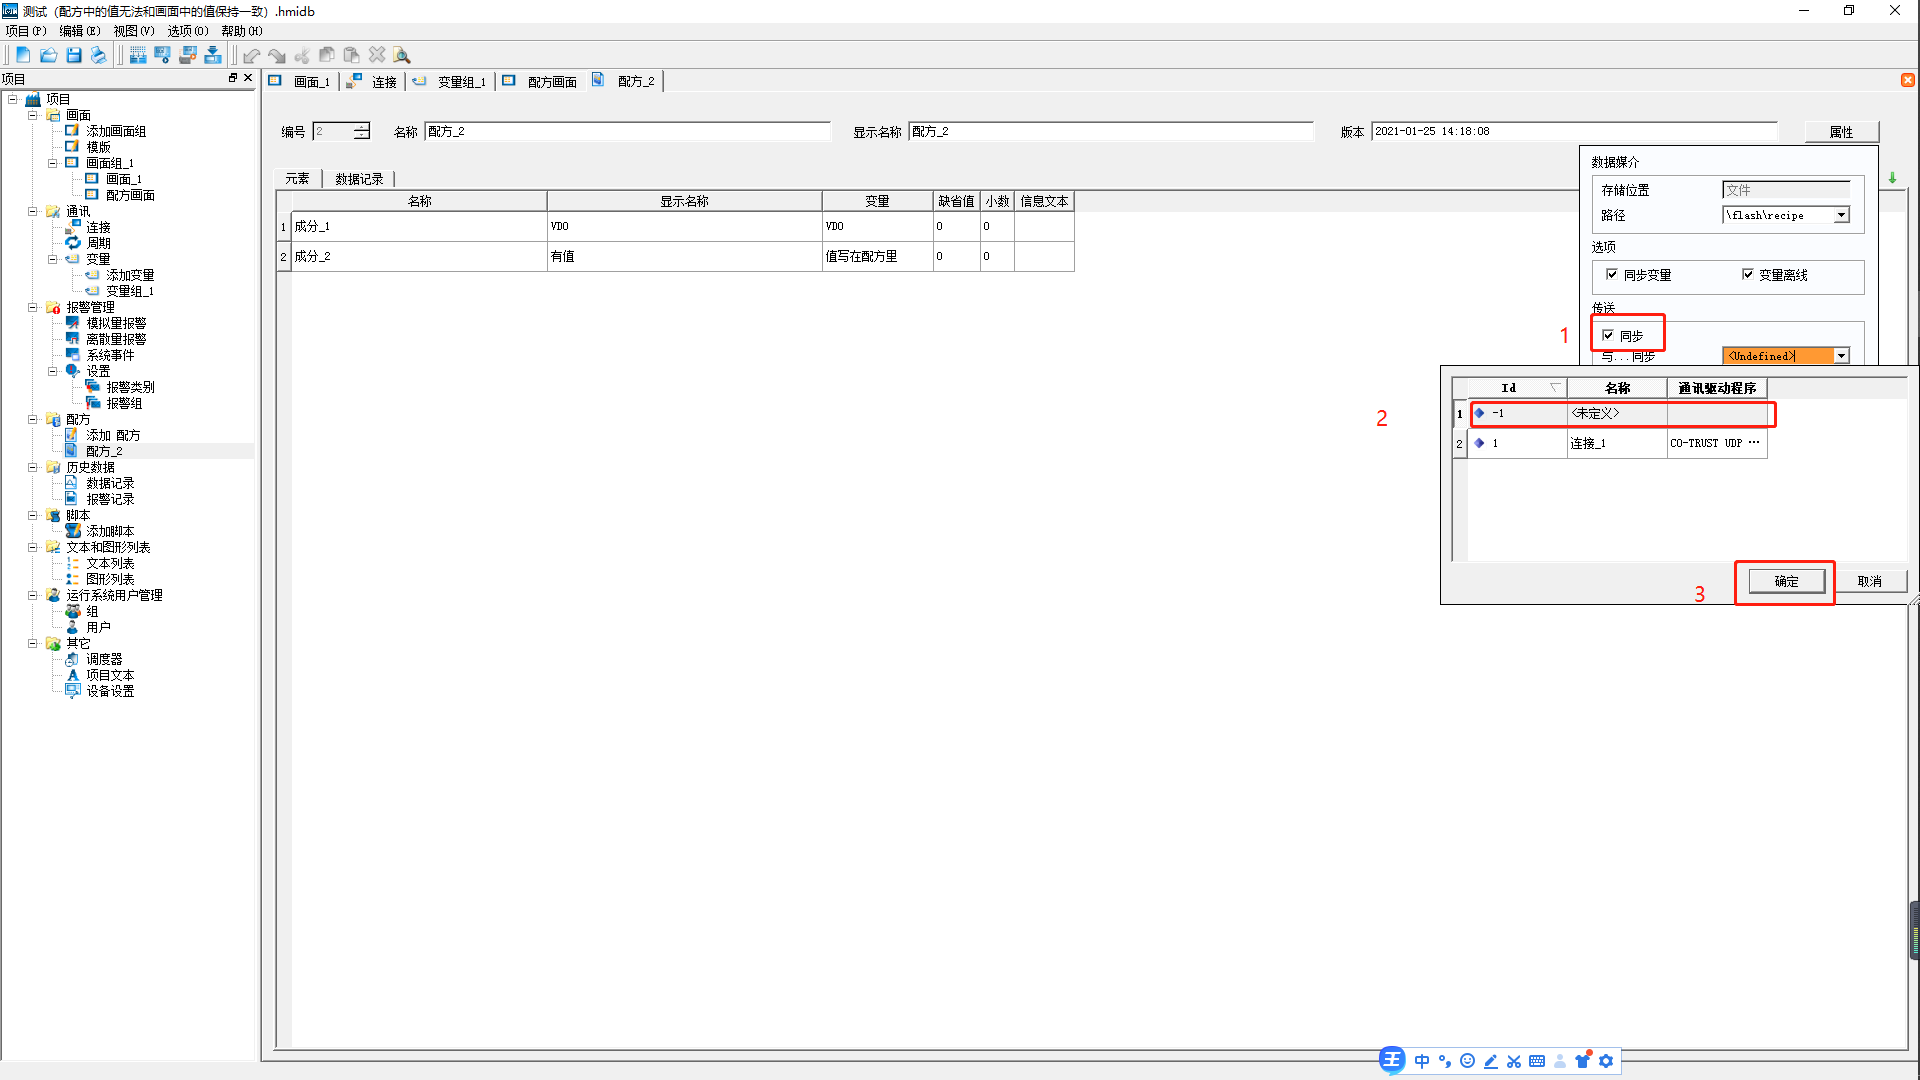1920x1080 pixels.
Task: Float the 项目 panel with the dock icon
Action: 233,78
